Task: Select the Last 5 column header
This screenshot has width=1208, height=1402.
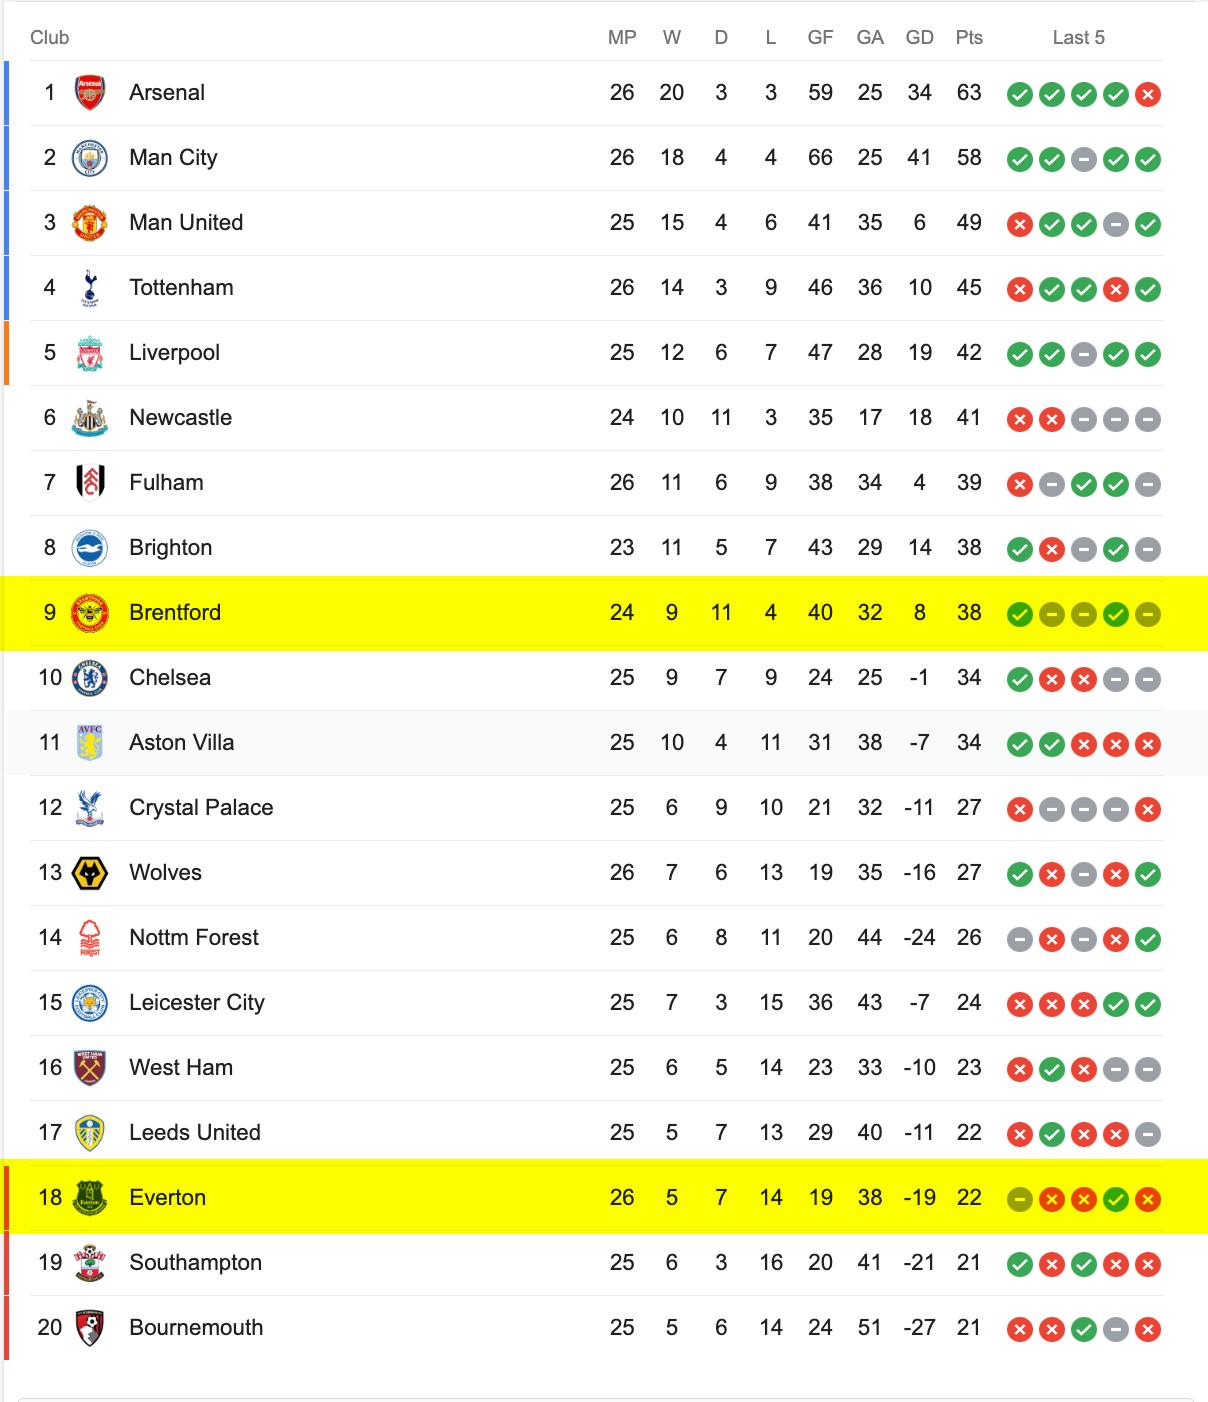Action: coord(1079,38)
